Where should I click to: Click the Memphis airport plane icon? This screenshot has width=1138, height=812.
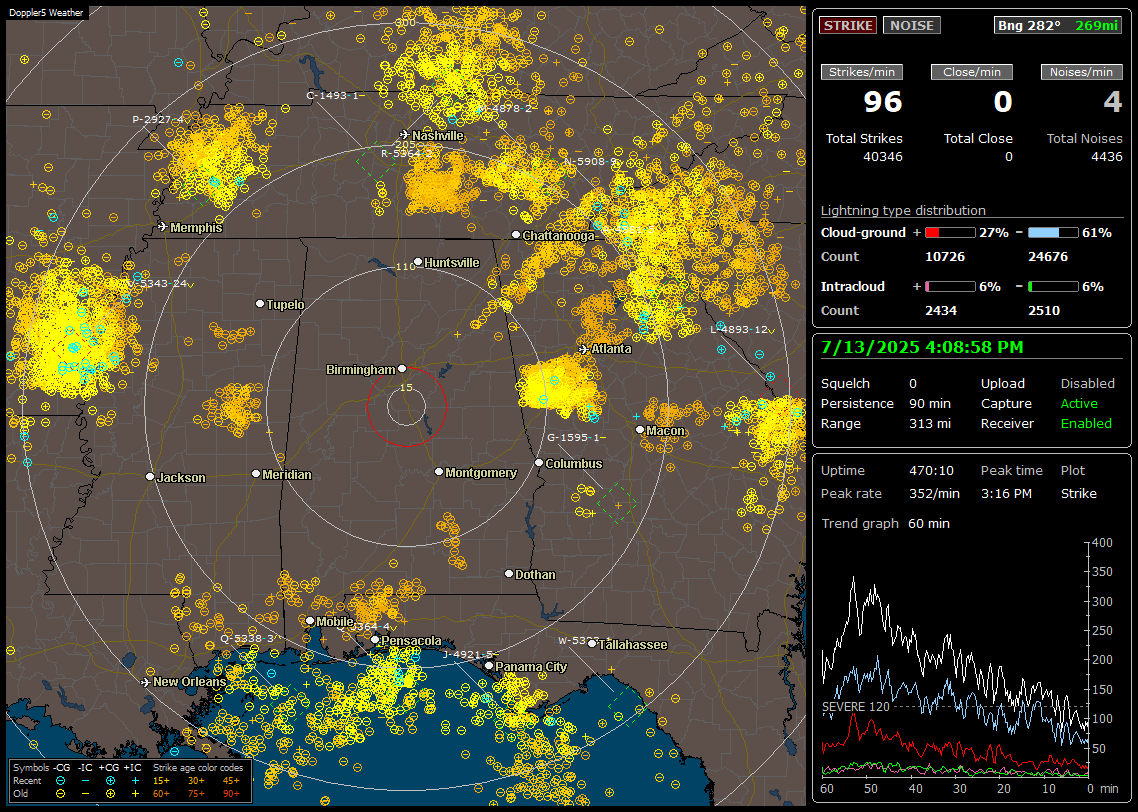tap(162, 227)
